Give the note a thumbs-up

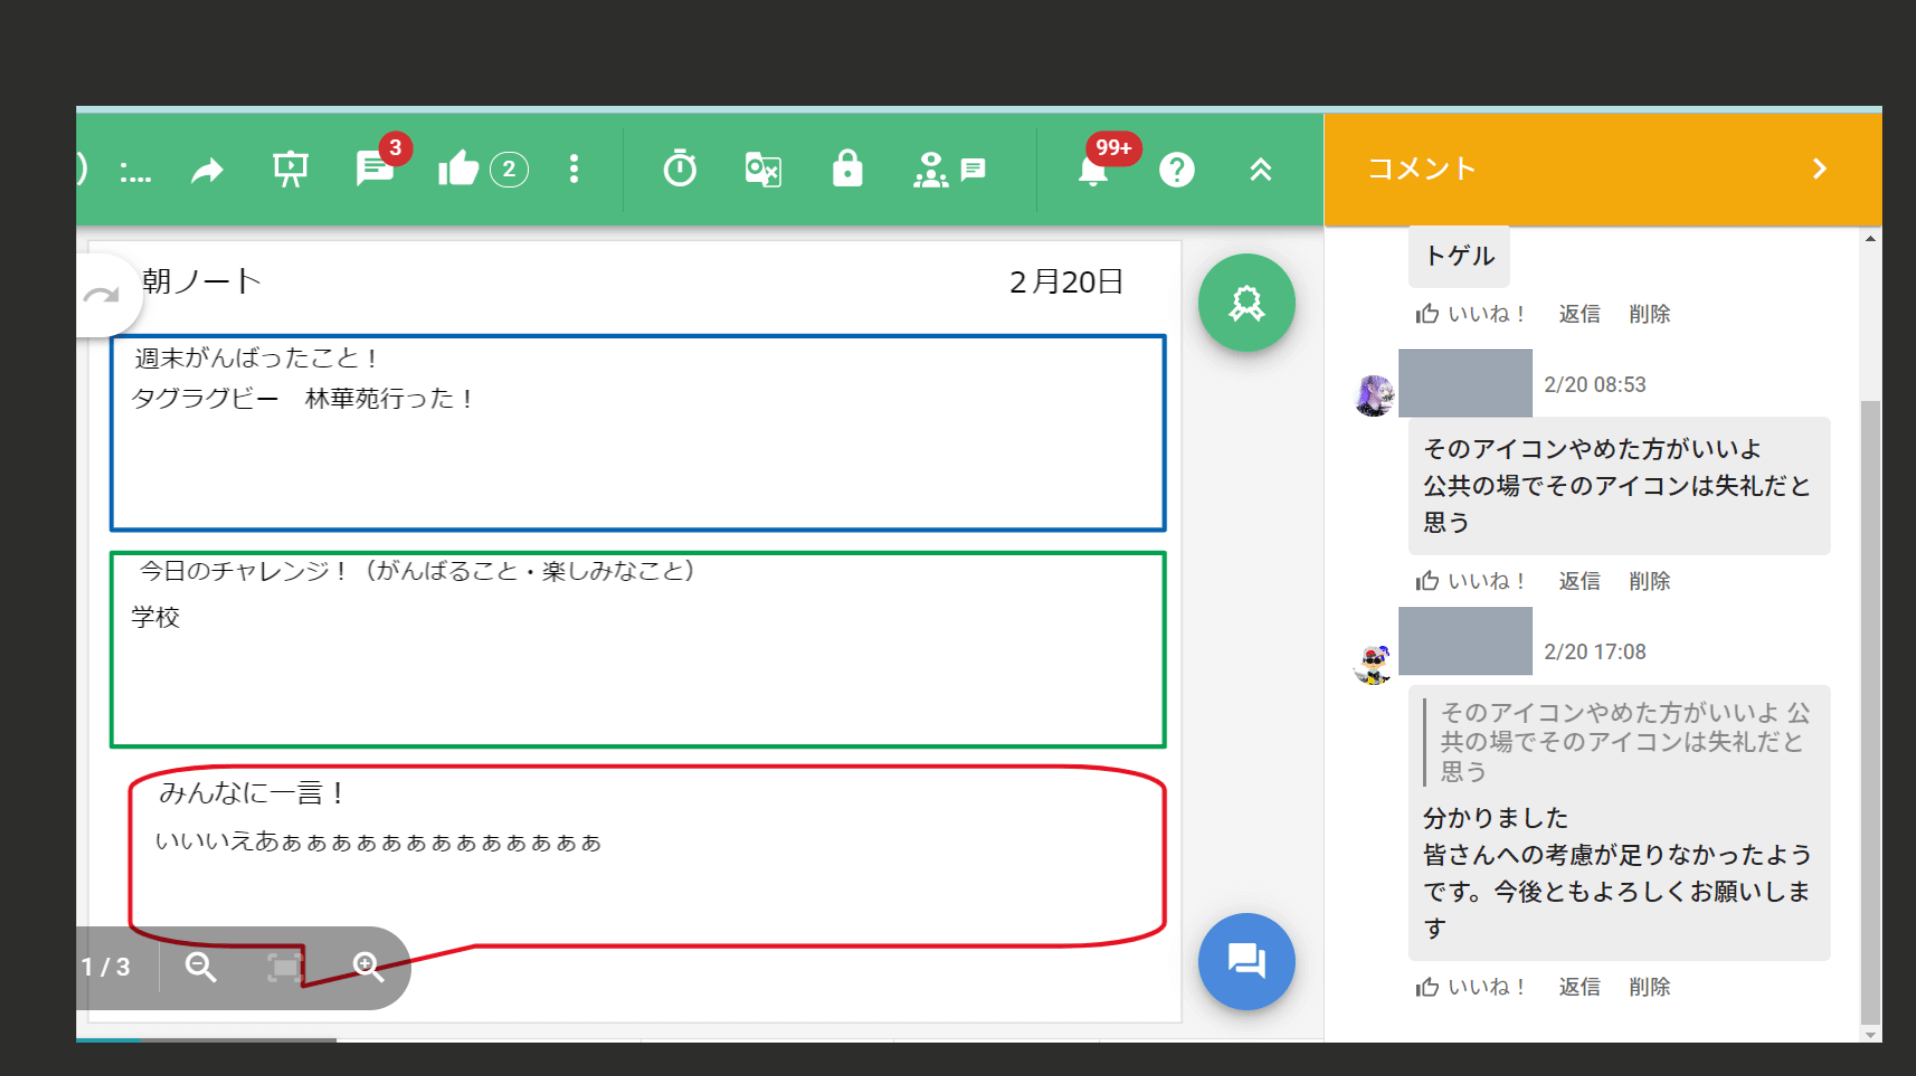(x=459, y=169)
